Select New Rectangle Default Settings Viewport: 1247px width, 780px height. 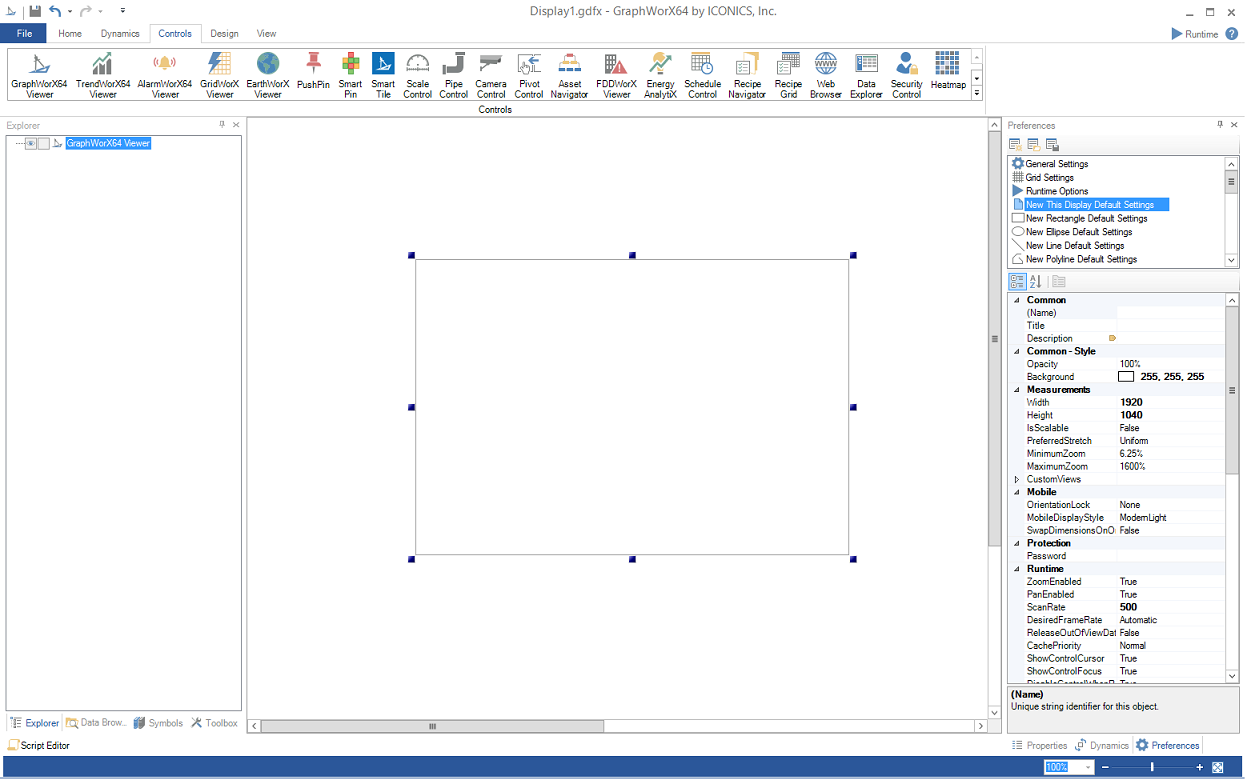click(x=1086, y=218)
